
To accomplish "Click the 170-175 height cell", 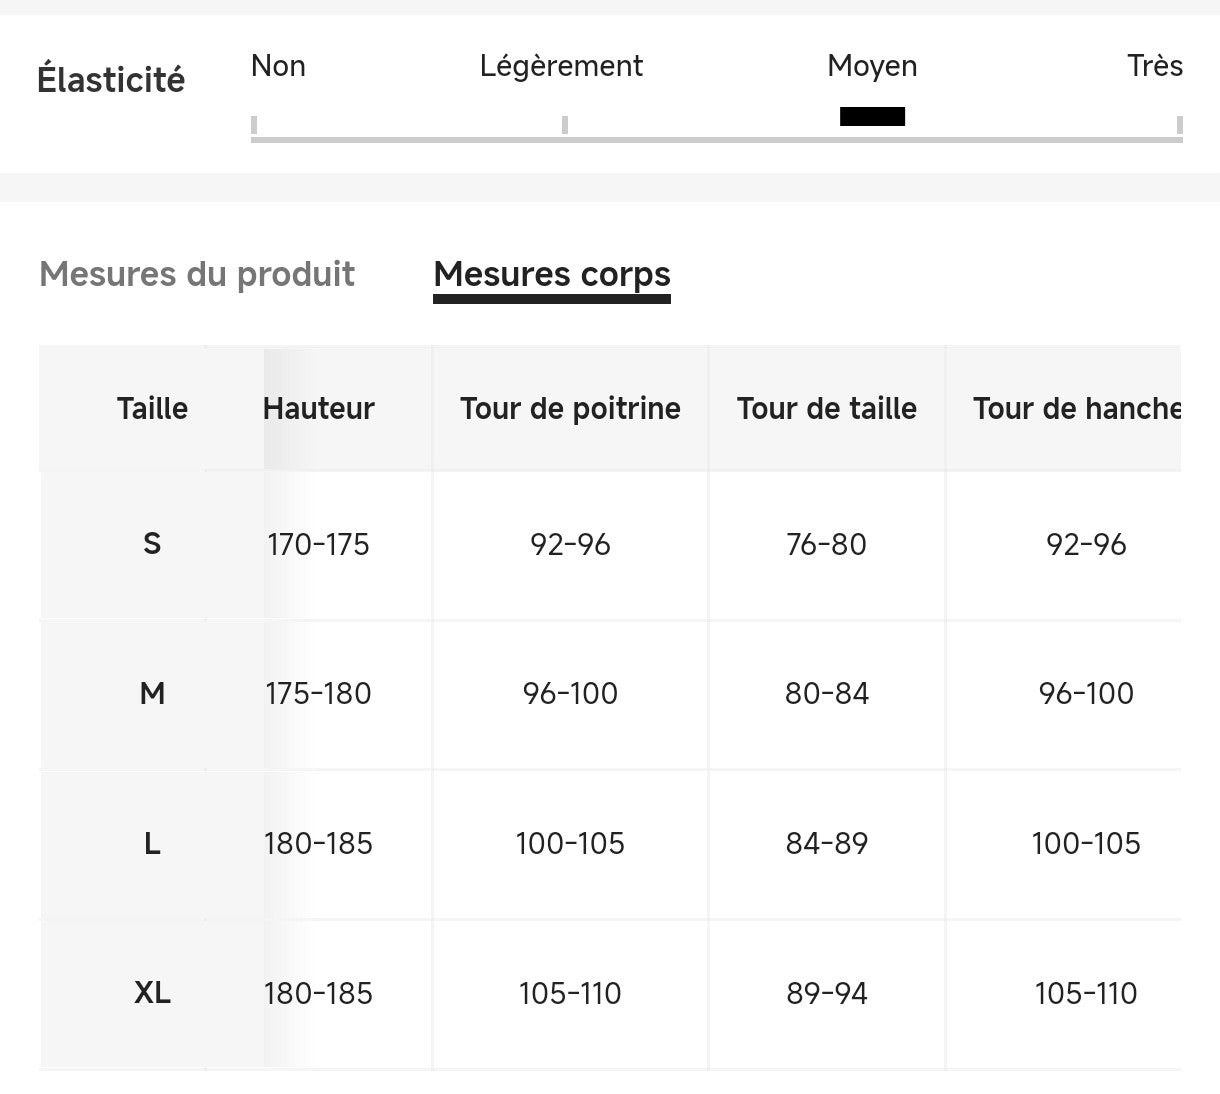I will tap(318, 544).
